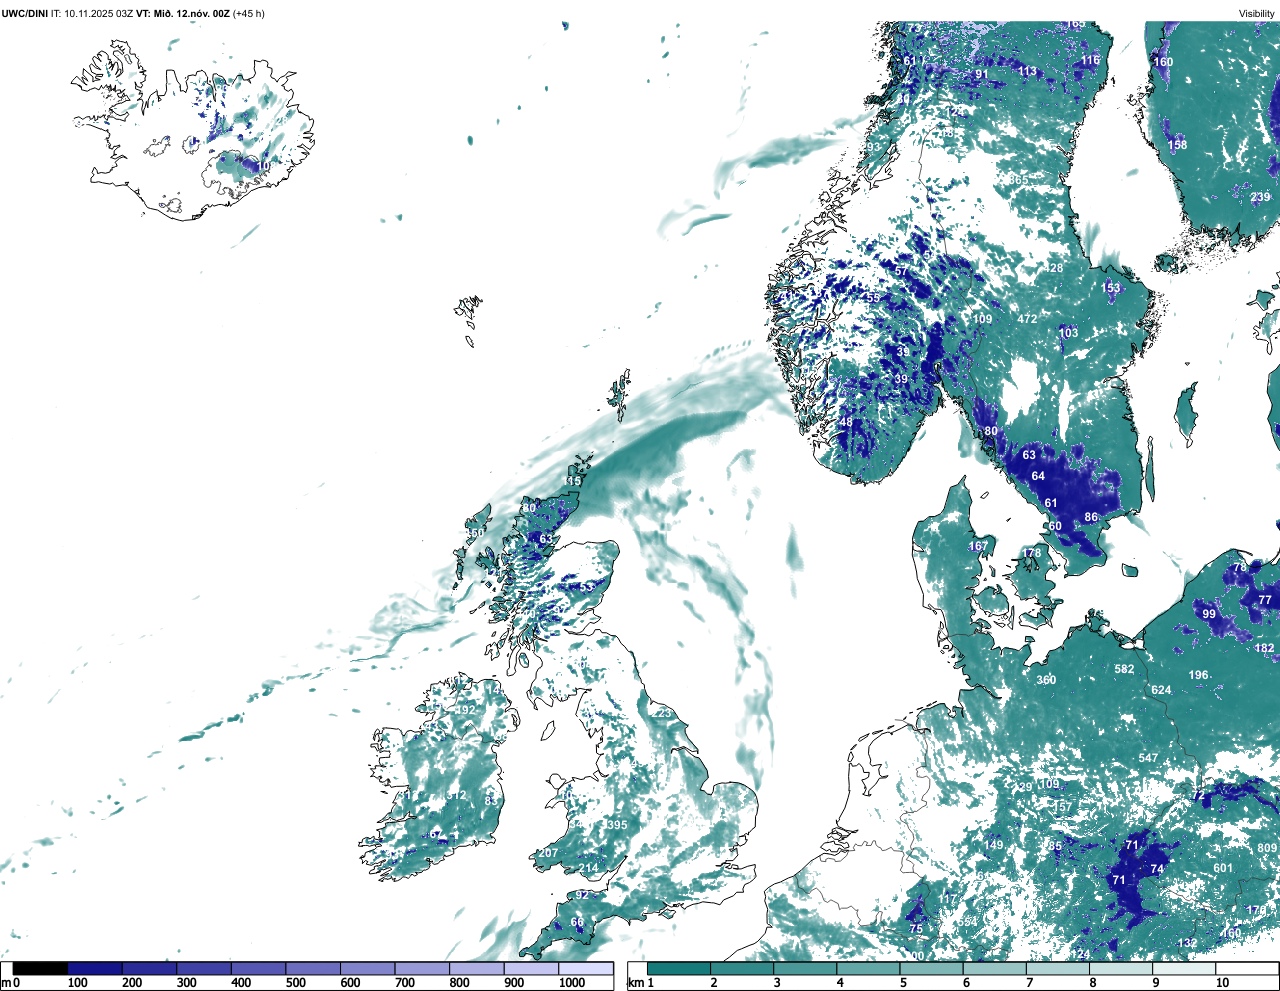Image resolution: width=1280 pixels, height=991 pixels.
Task: Click the 'Visibility' title label
Action: 1257,14
